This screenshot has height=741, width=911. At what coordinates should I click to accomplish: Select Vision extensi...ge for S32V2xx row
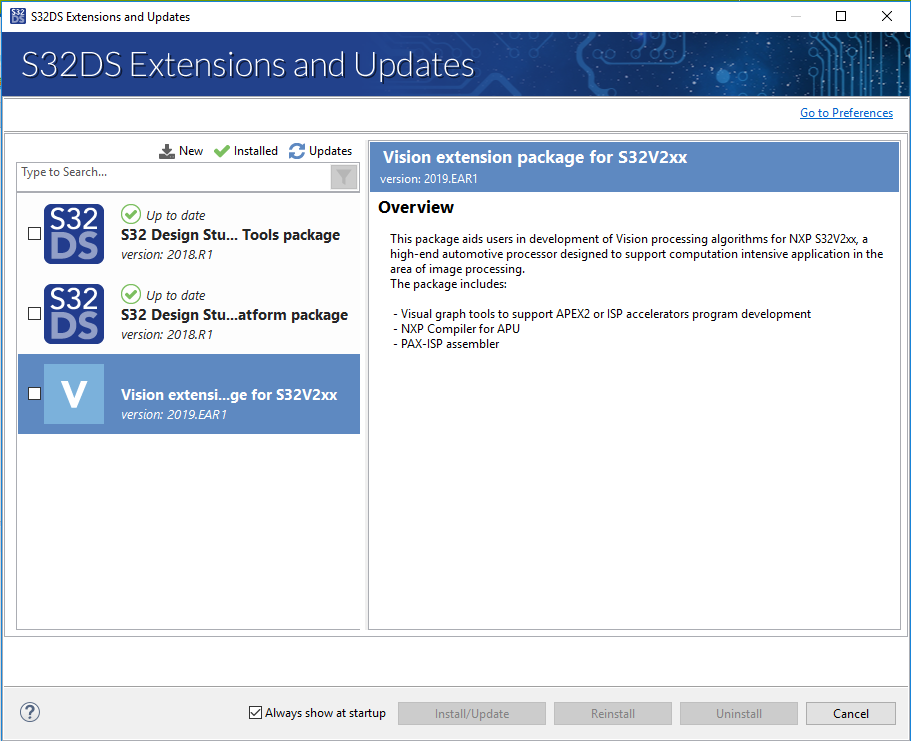click(189, 394)
